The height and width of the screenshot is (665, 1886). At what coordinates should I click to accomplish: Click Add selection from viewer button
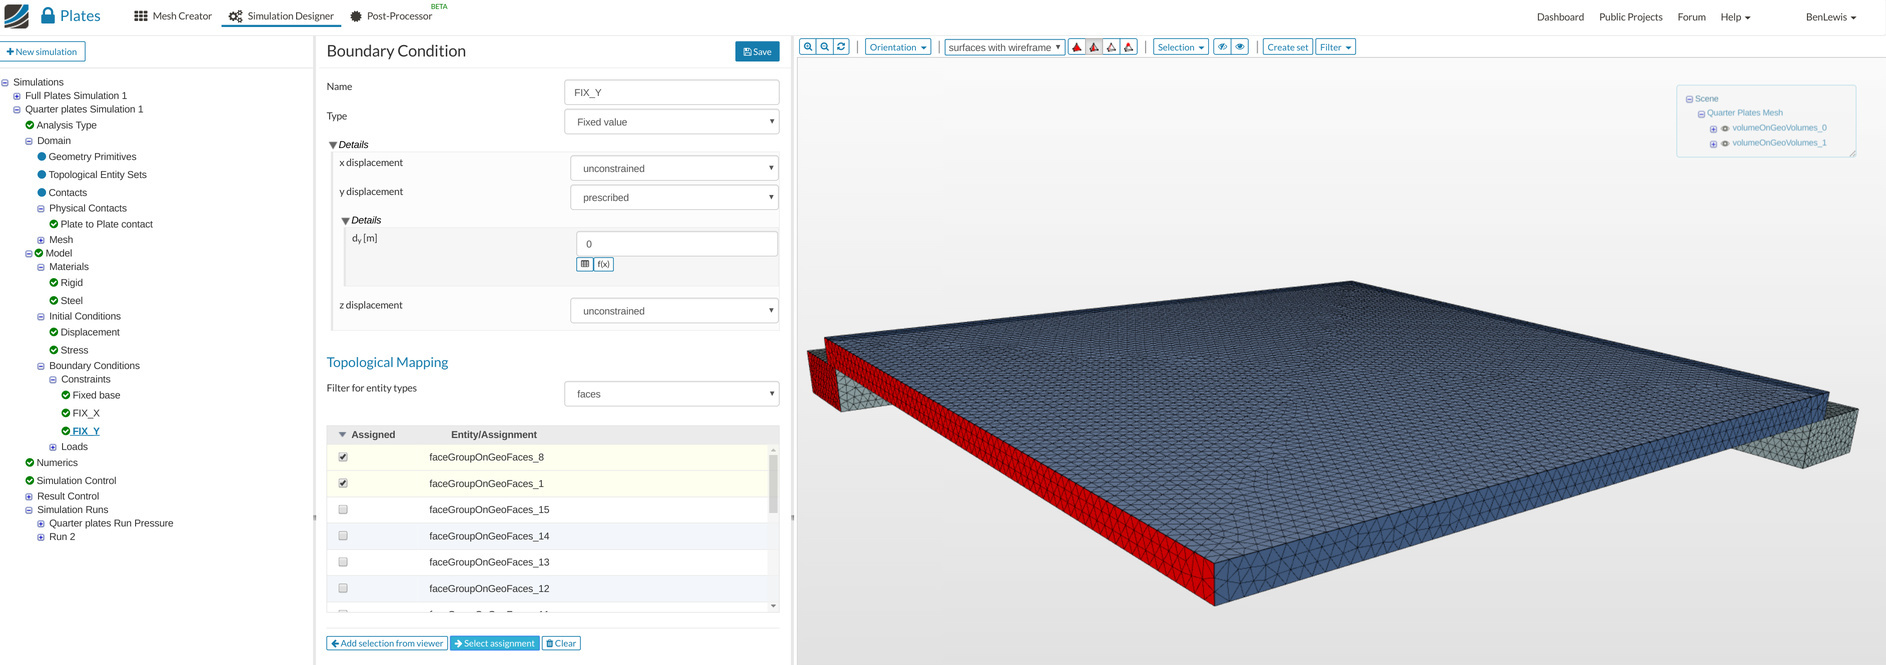click(386, 643)
